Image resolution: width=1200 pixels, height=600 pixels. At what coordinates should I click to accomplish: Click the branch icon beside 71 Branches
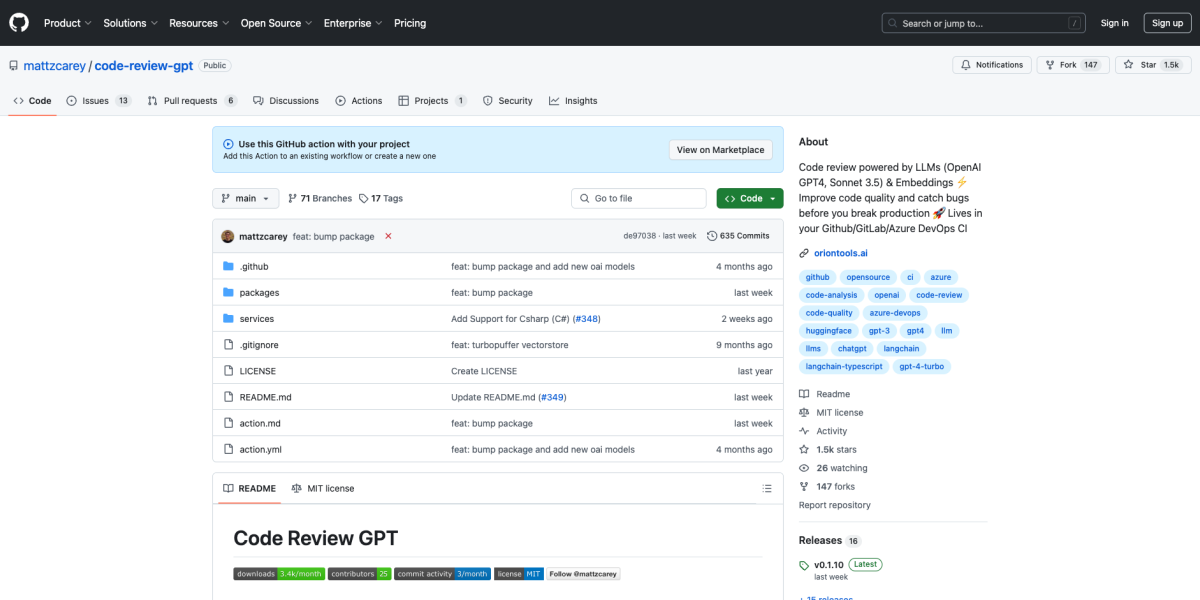pyautogui.click(x=290, y=197)
